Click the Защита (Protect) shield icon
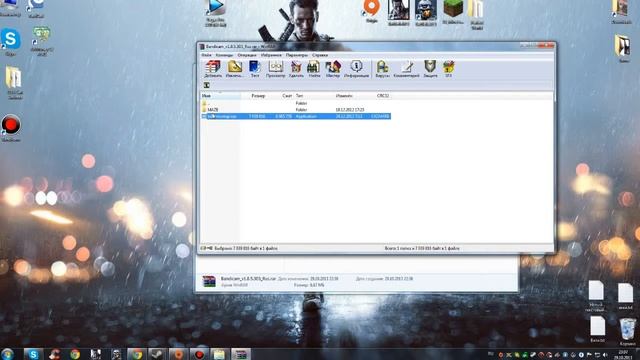The height and width of the screenshot is (360, 640). (x=430, y=69)
